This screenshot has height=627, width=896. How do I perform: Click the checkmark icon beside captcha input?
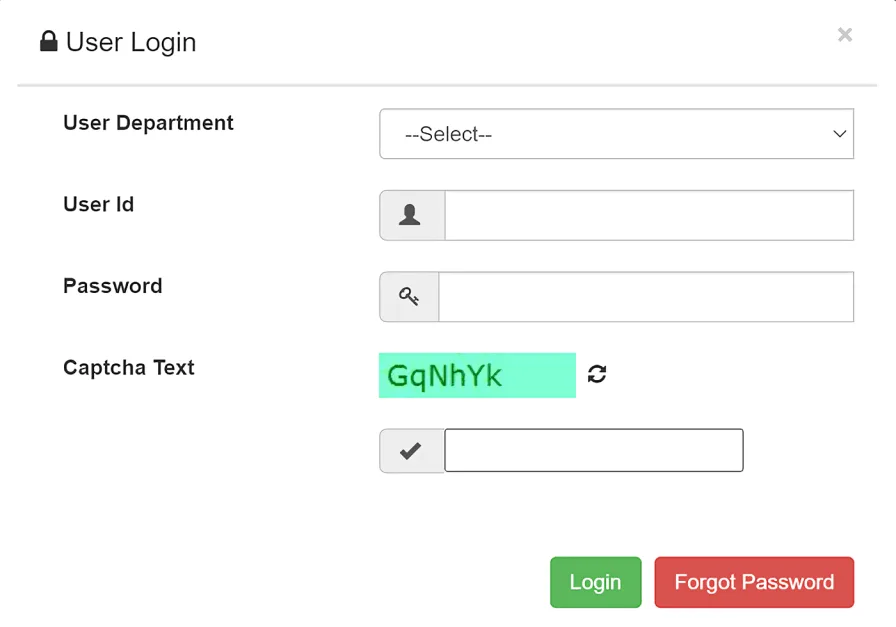tap(411, 450)
